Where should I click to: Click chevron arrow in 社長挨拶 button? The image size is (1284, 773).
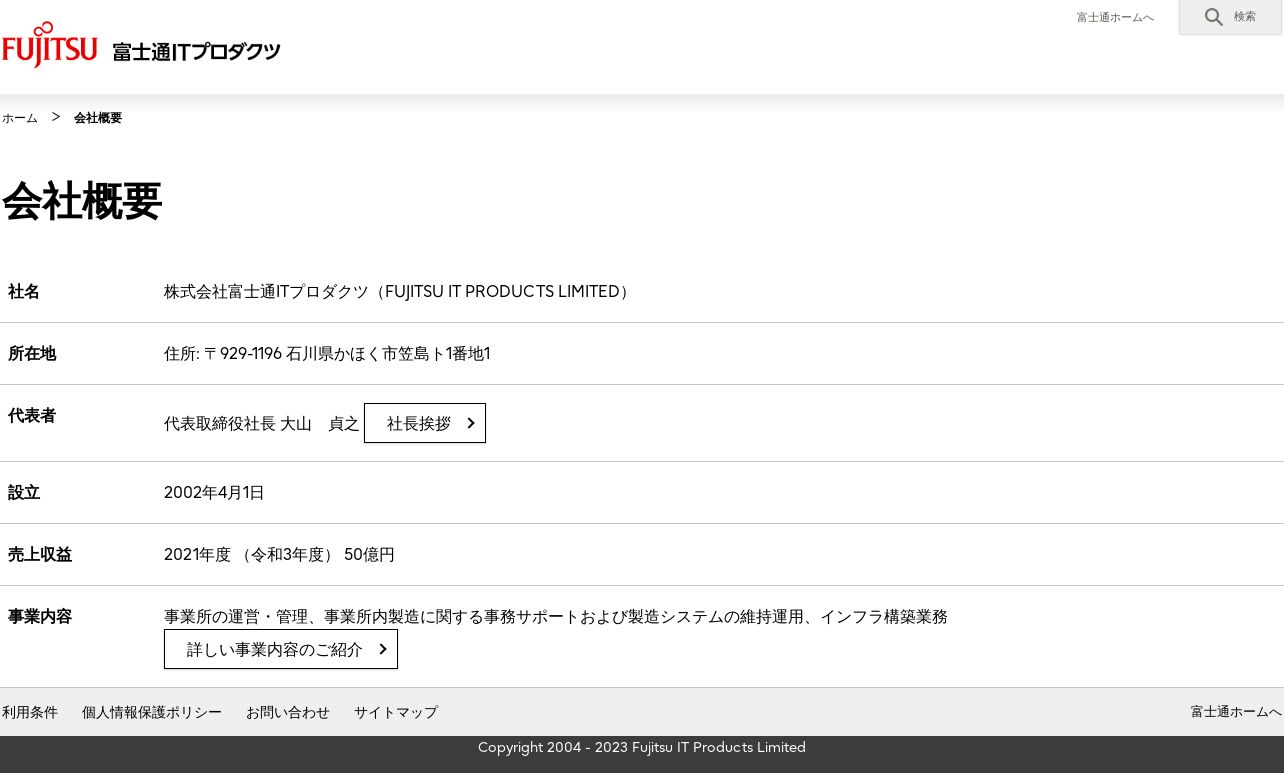pos(471,423)
